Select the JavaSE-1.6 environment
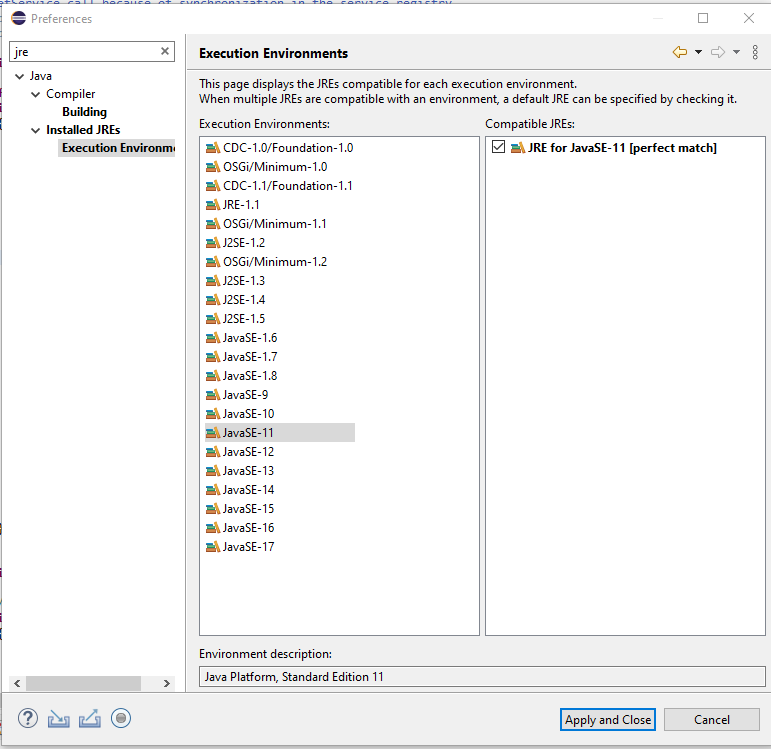 [x=241, y=338]
